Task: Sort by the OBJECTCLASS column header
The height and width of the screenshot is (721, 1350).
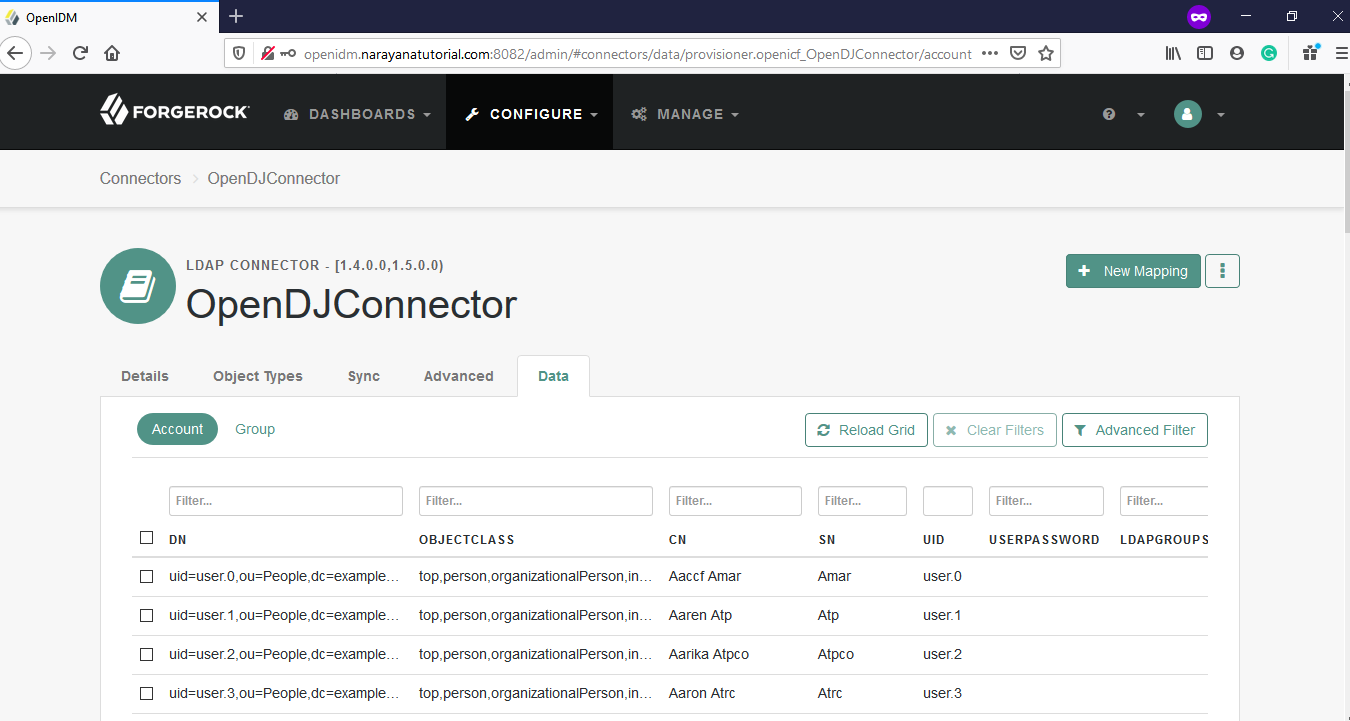Action: 467,539
